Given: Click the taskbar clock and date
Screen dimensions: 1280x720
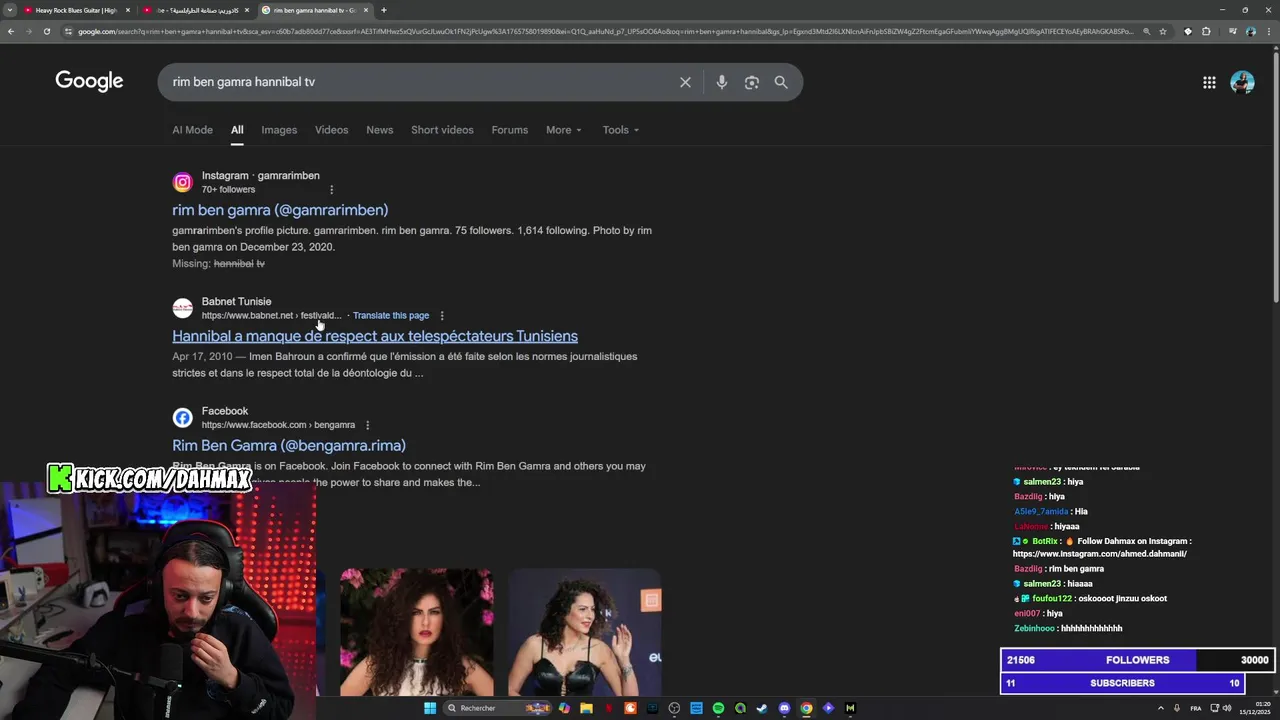Looking at the screenshot, I should coord(1254,708).
